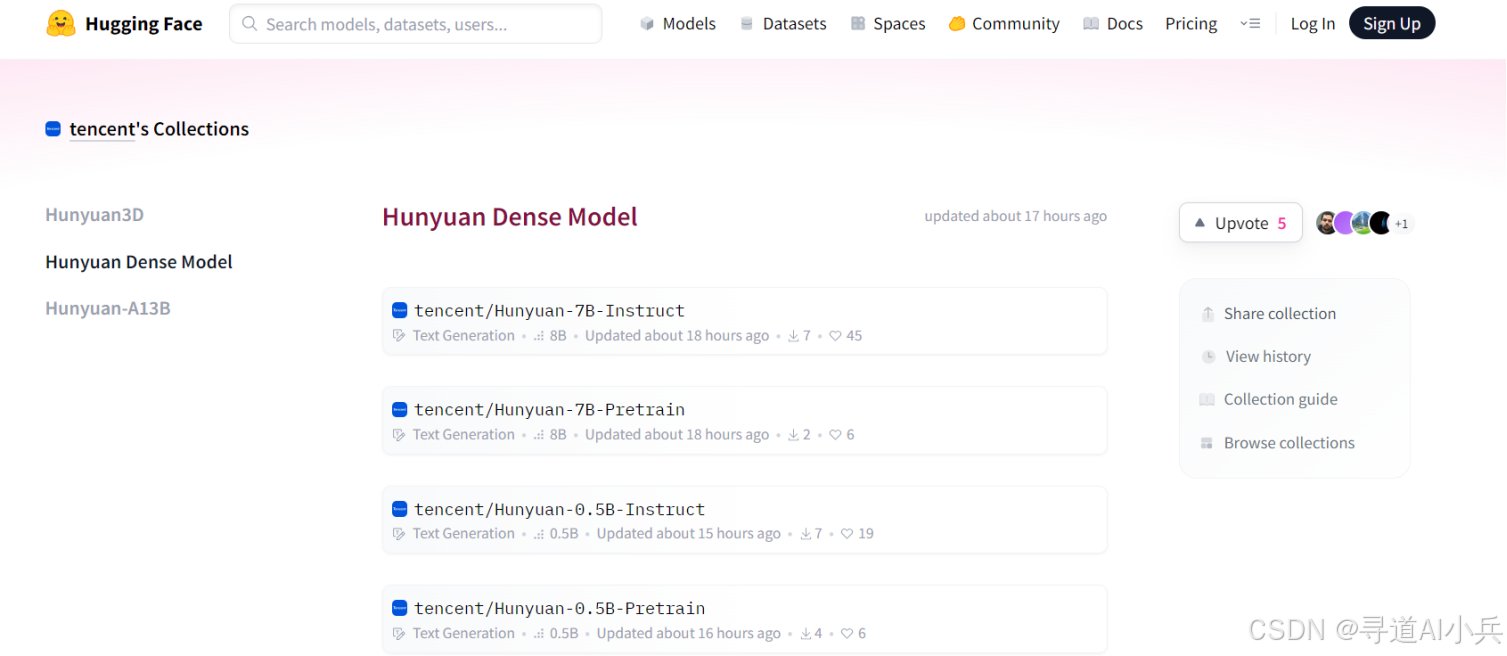Click Tencent logo on Hunyuan-0.5B-Pretrain card

tap(399, 607)
